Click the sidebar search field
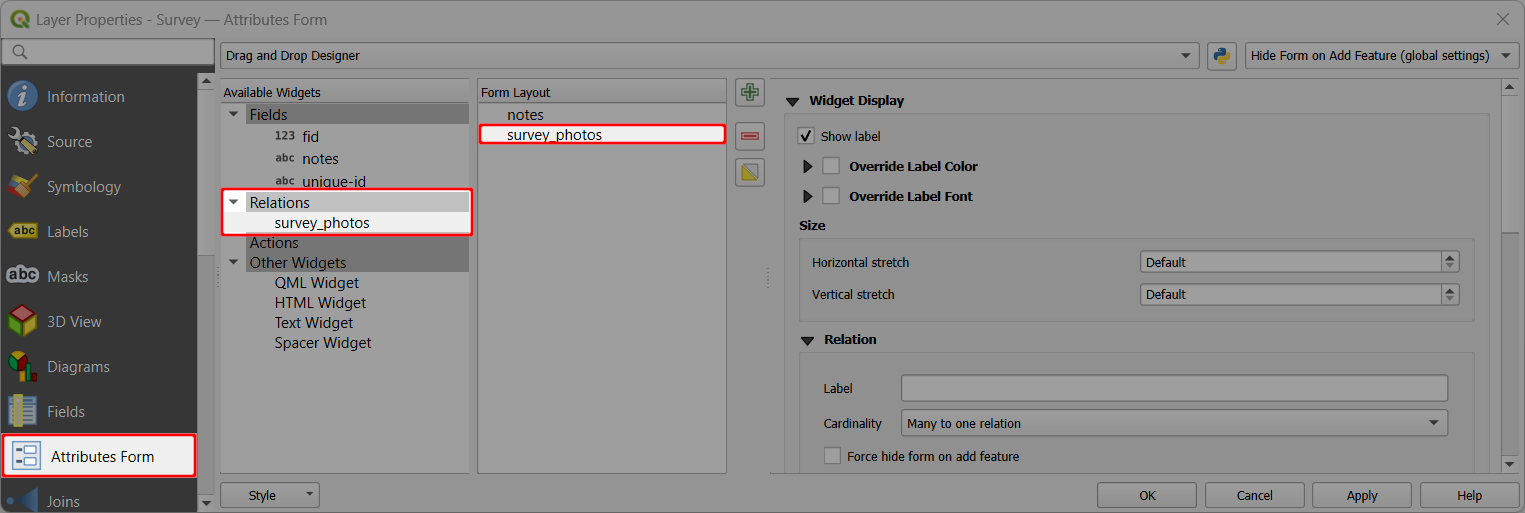 coord(108,52)
